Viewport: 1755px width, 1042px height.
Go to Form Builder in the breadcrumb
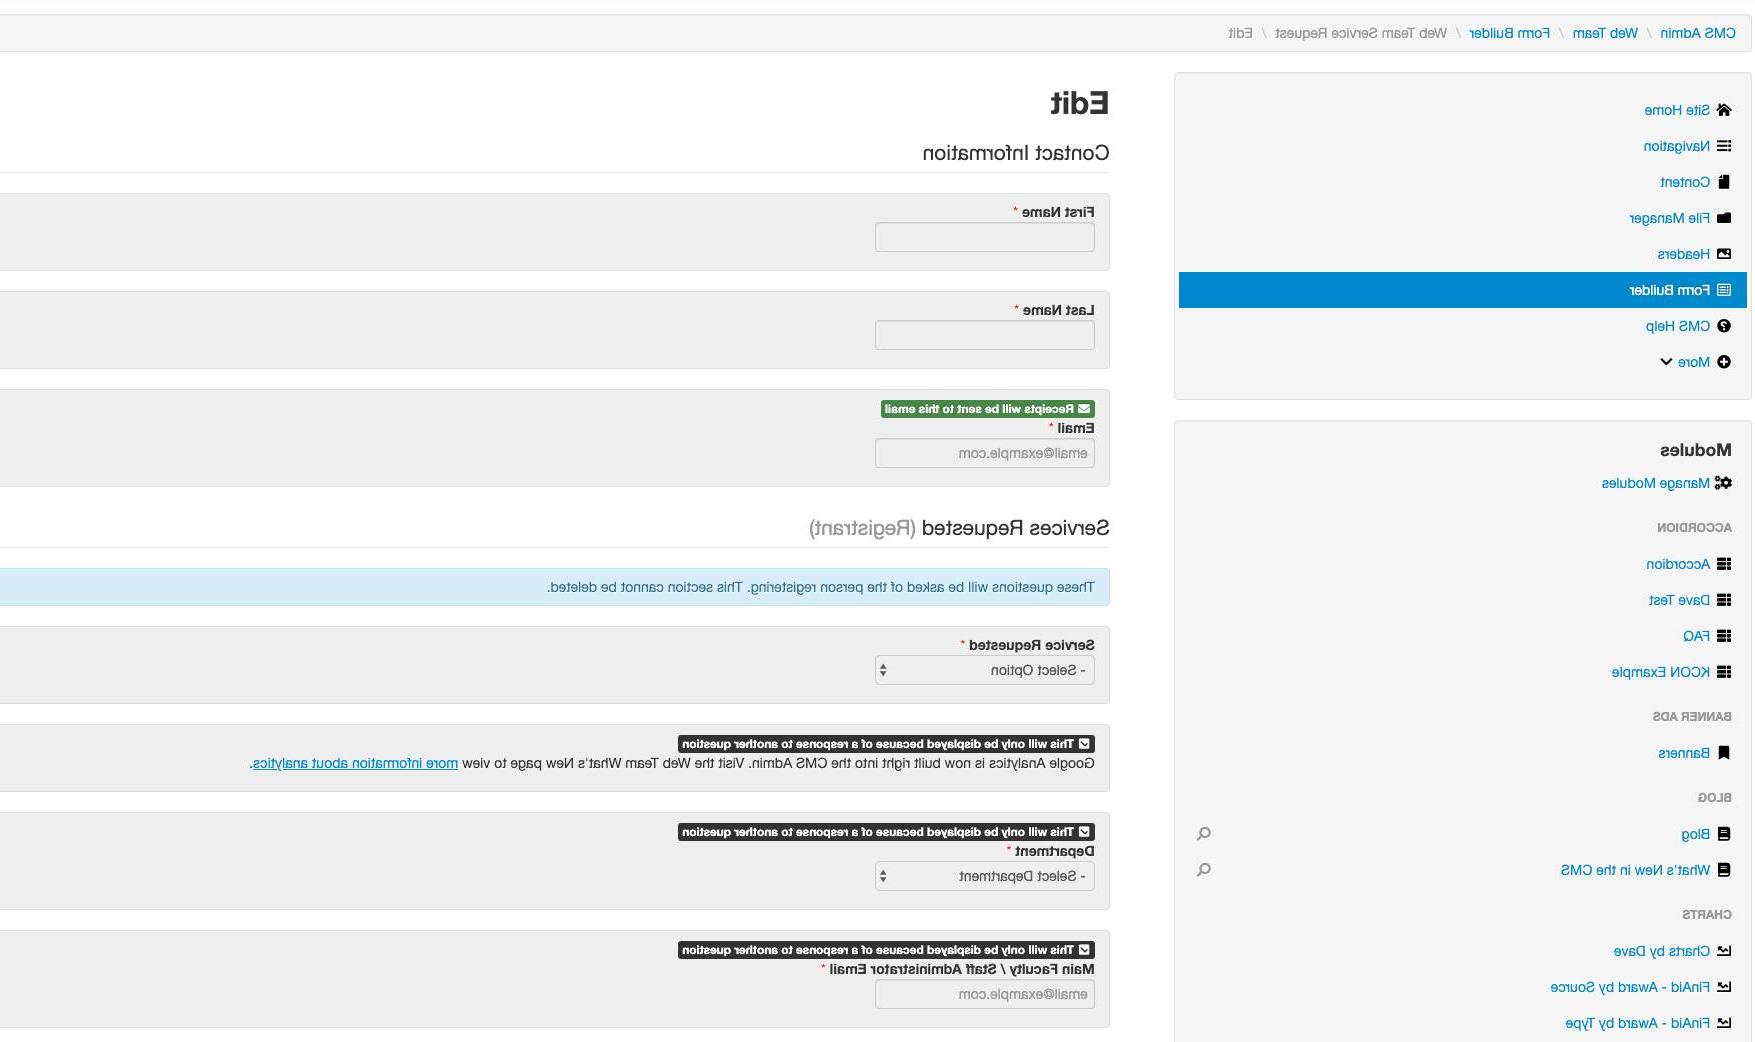1509,33
